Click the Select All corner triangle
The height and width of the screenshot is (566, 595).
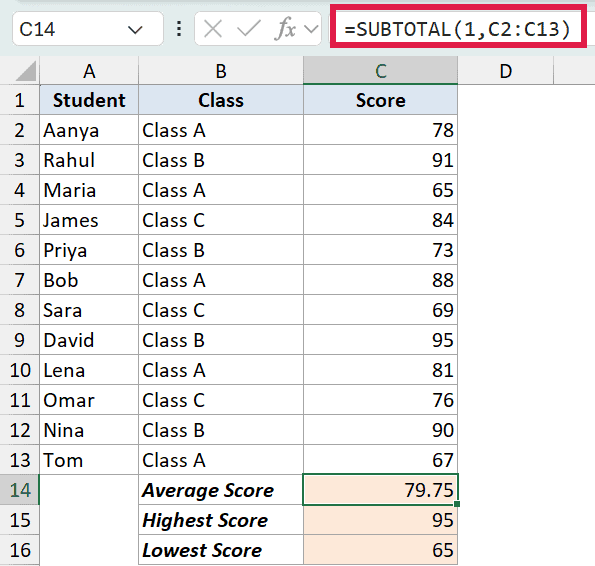pyautogui.click(x=25, y=71)
